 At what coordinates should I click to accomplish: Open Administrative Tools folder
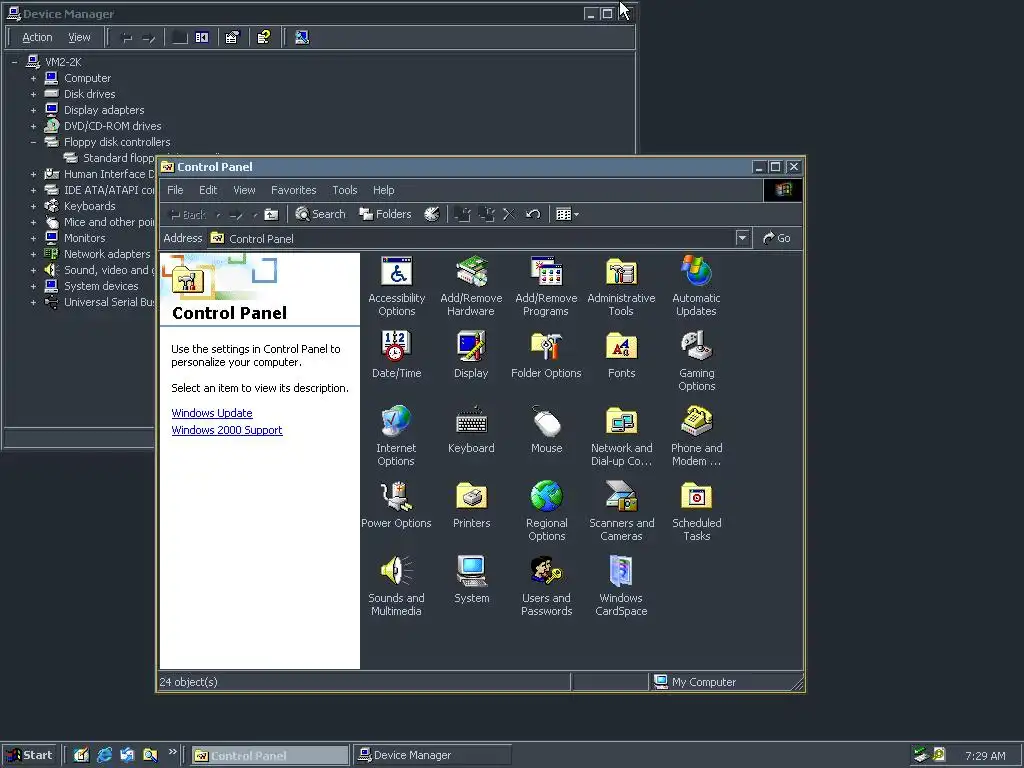tap(621, 286)
